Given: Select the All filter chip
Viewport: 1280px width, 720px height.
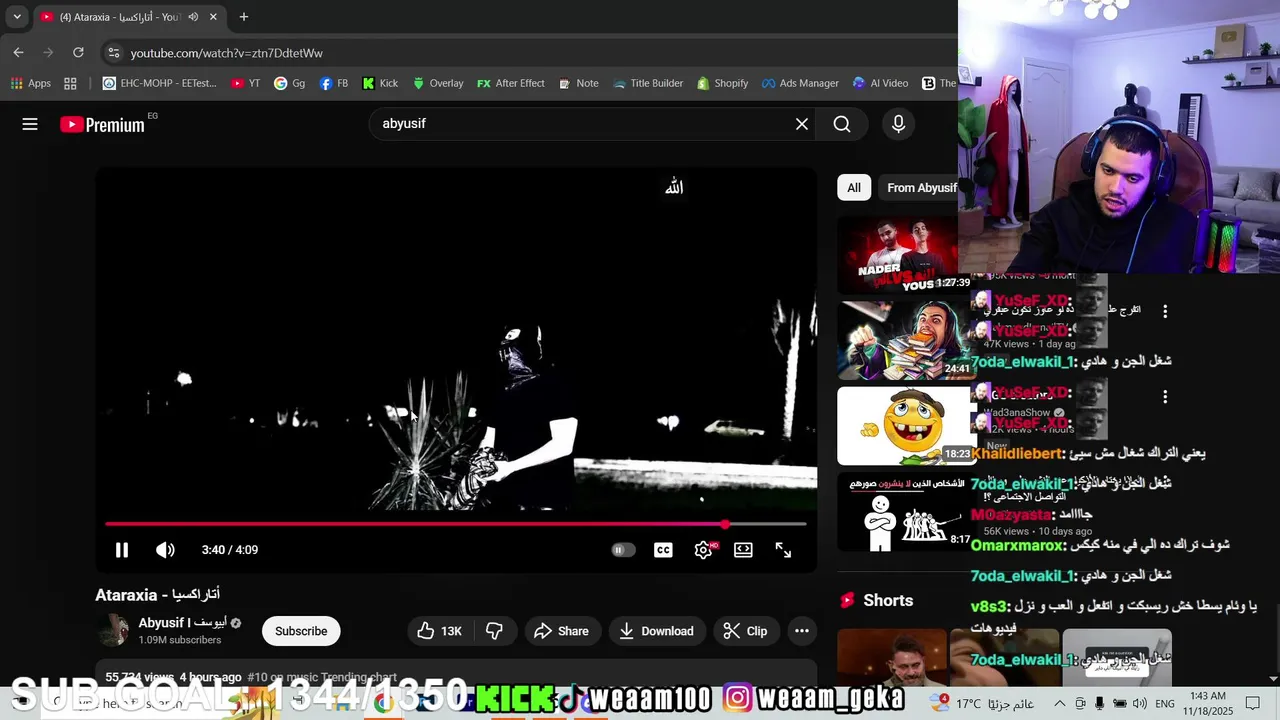Looking at the screenshot, I should pyautogui.click(x=854, y=188).
